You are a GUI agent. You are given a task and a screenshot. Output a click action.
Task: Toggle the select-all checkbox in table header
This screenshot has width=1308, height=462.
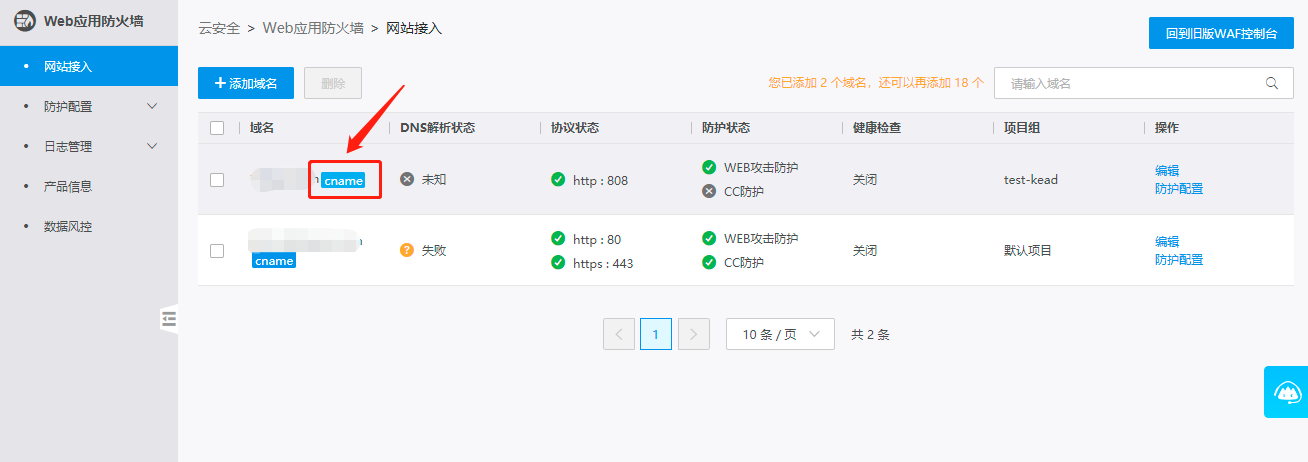pos(217,128)
